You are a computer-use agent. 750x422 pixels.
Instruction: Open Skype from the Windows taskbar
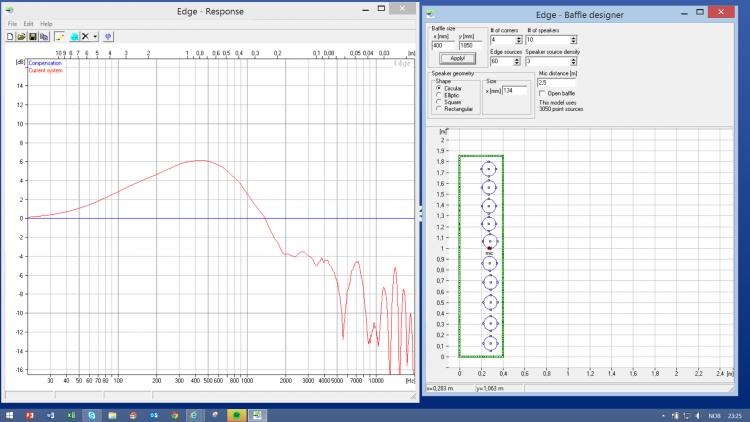click(x=92, y=413)
